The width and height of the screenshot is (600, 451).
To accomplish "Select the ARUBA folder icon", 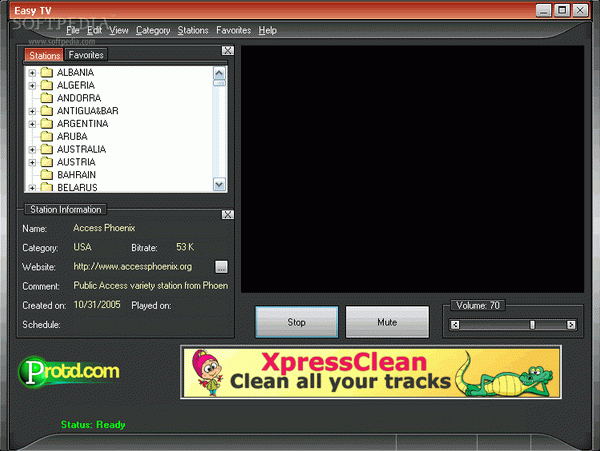I will (x=47, y=136).
